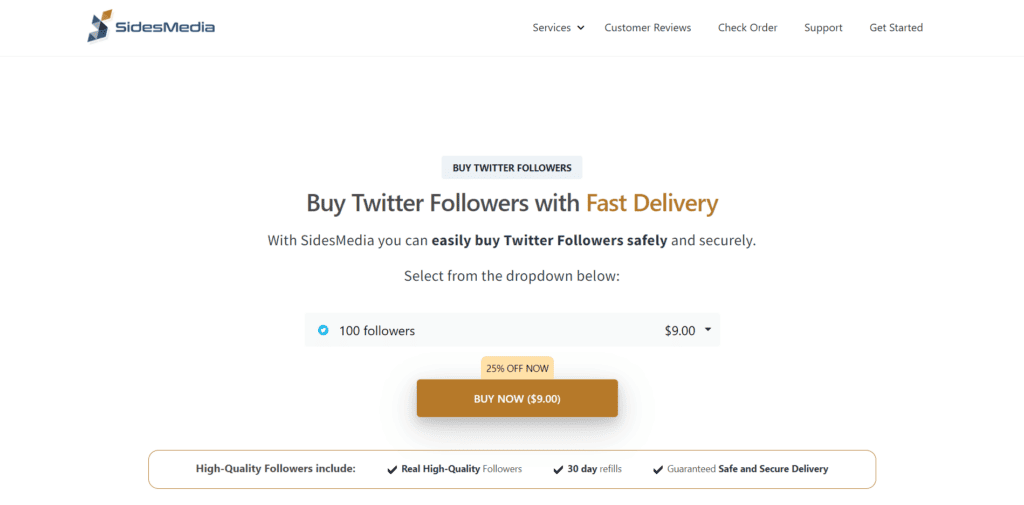Click the $9.00 price in dropdown
This screenshot has height=505, width=1024.
coord(679,330)
